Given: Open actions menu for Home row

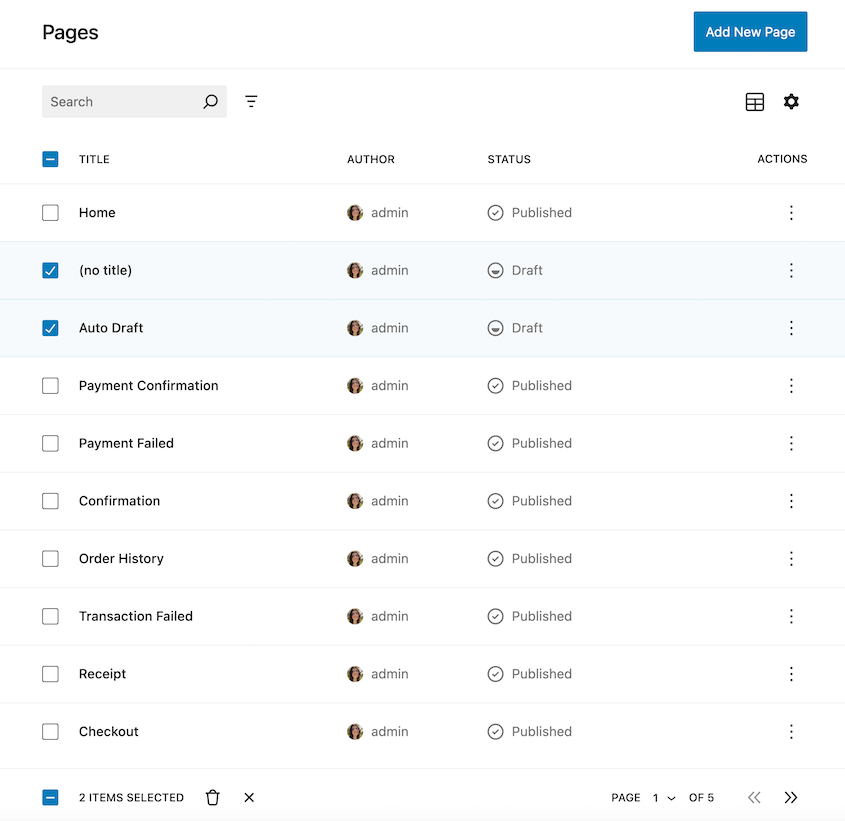Looking at the screenshot, I should tap(791, 212).
